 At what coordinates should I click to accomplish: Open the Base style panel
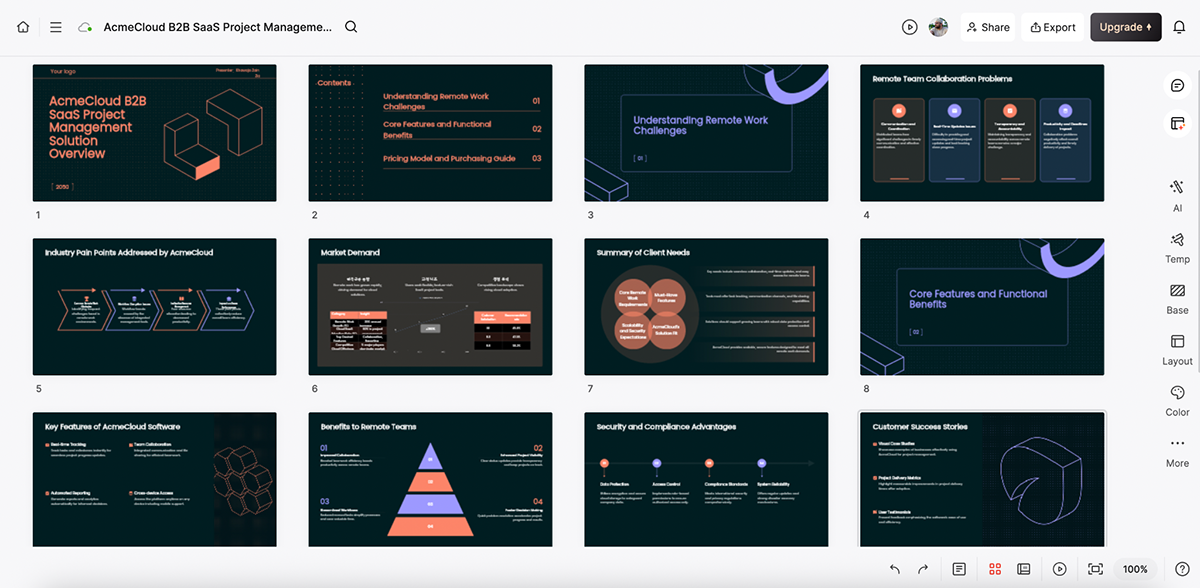[1176, 296]
